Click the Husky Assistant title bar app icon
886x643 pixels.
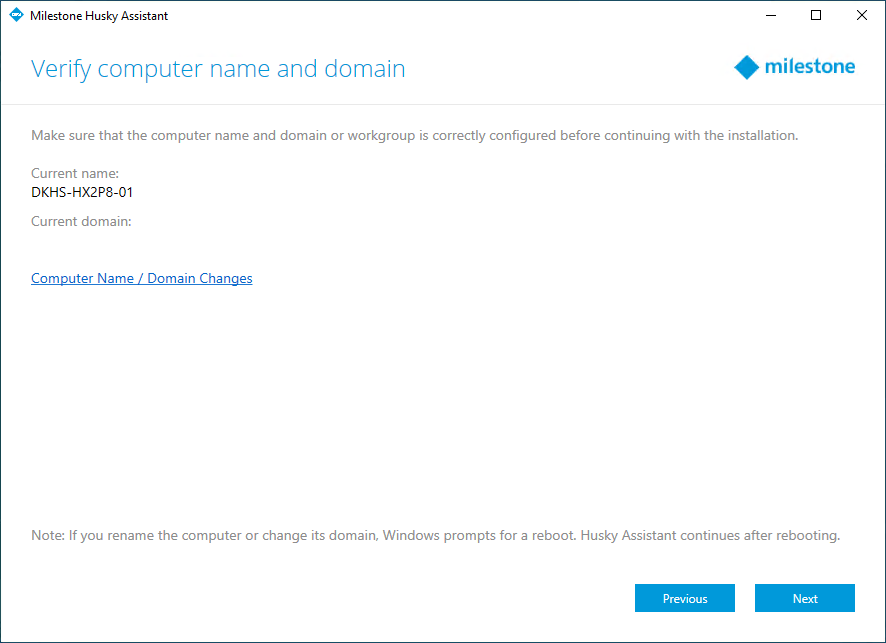click(16, 16)
